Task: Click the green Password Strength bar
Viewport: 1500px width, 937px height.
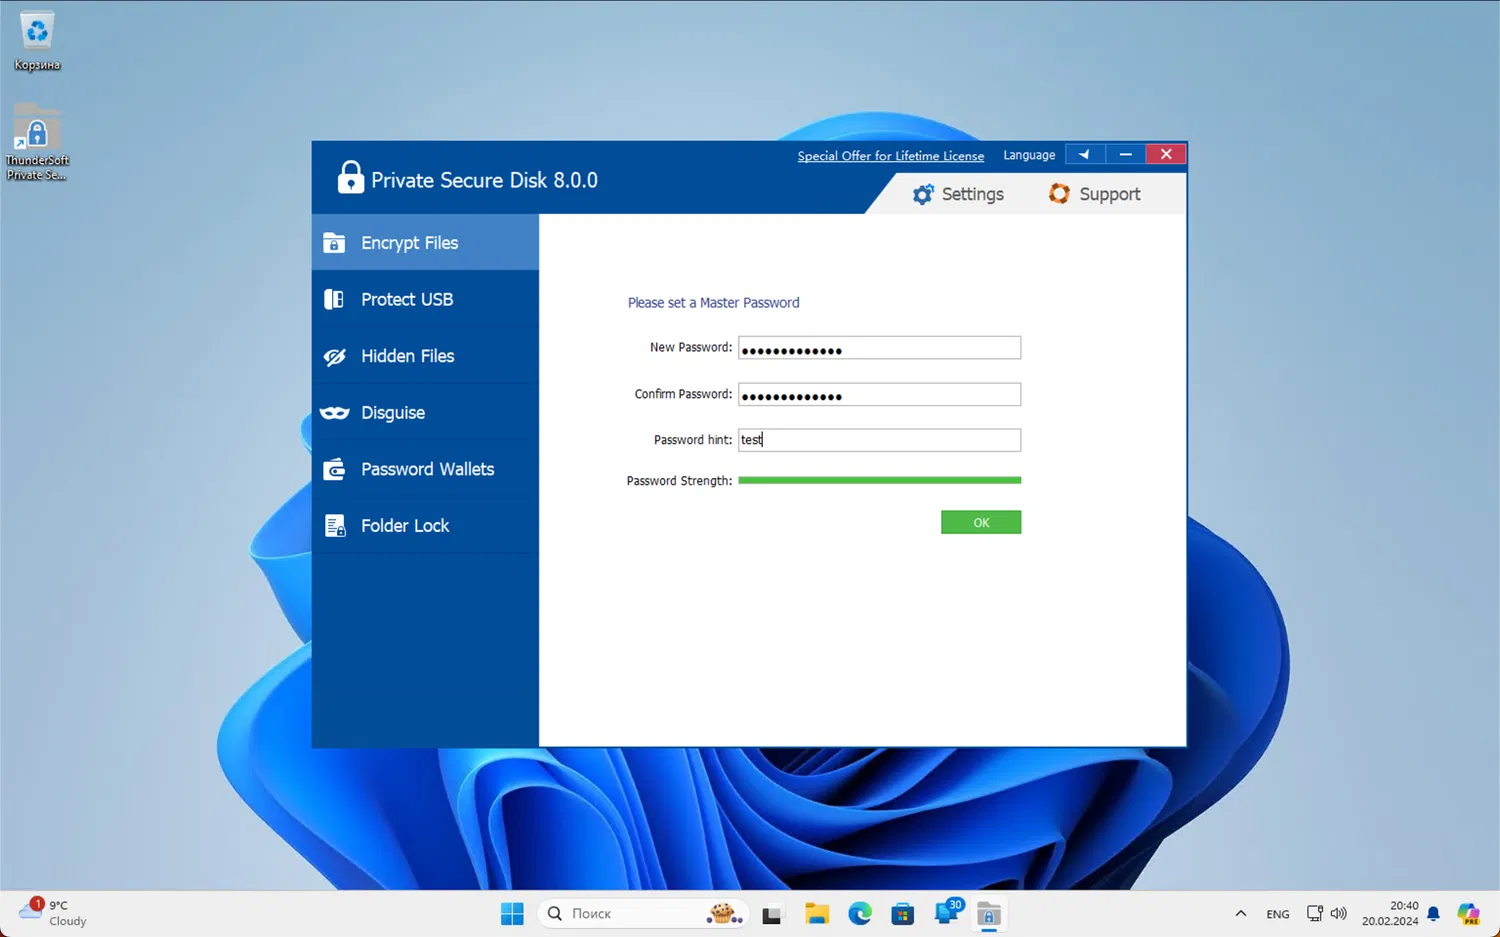Action: [x=880, y=481]
